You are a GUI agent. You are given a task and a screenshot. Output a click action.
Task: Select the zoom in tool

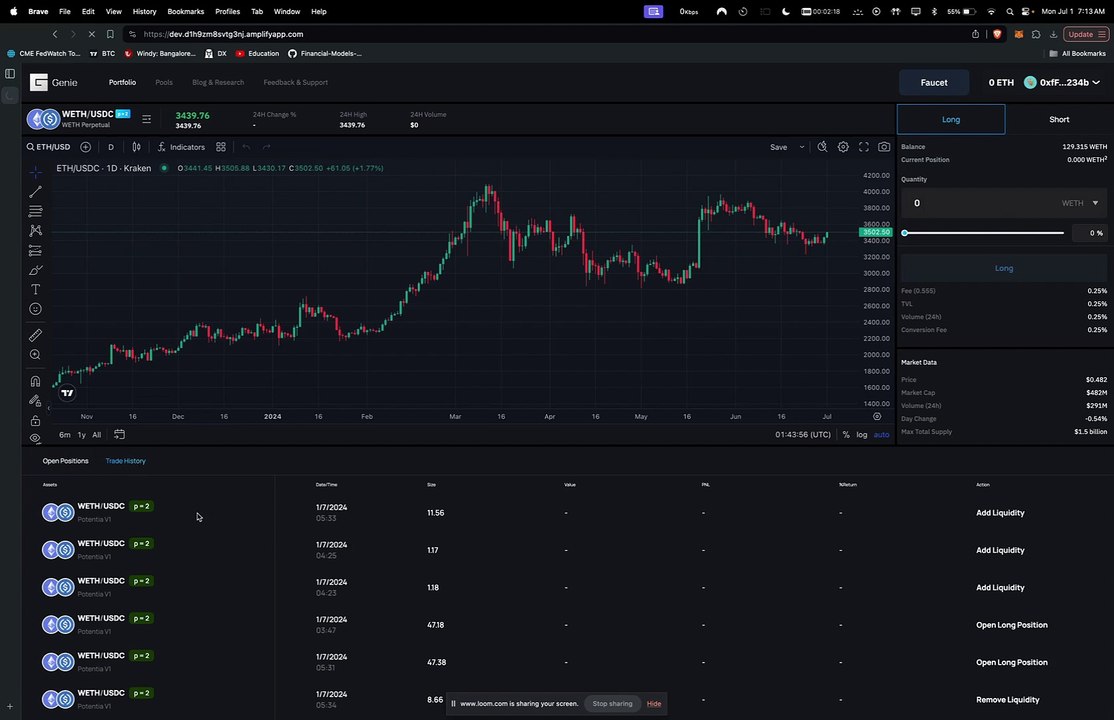35,355
